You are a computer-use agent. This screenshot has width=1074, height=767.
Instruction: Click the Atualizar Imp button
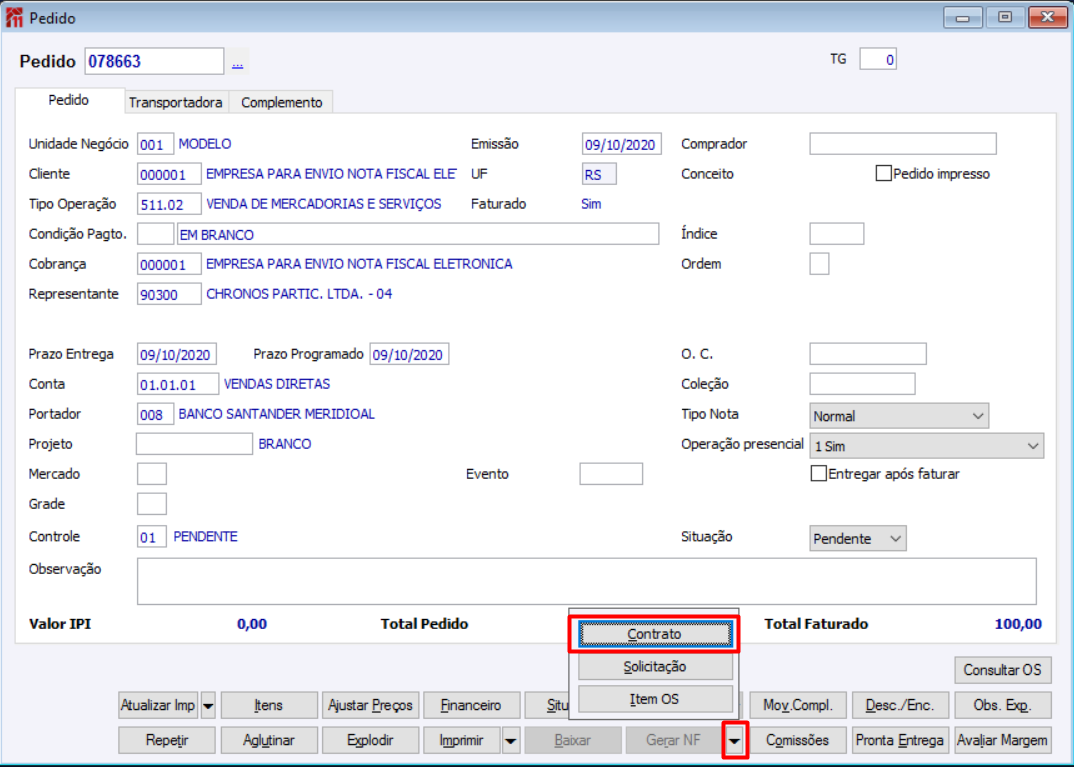coord(158,705)
